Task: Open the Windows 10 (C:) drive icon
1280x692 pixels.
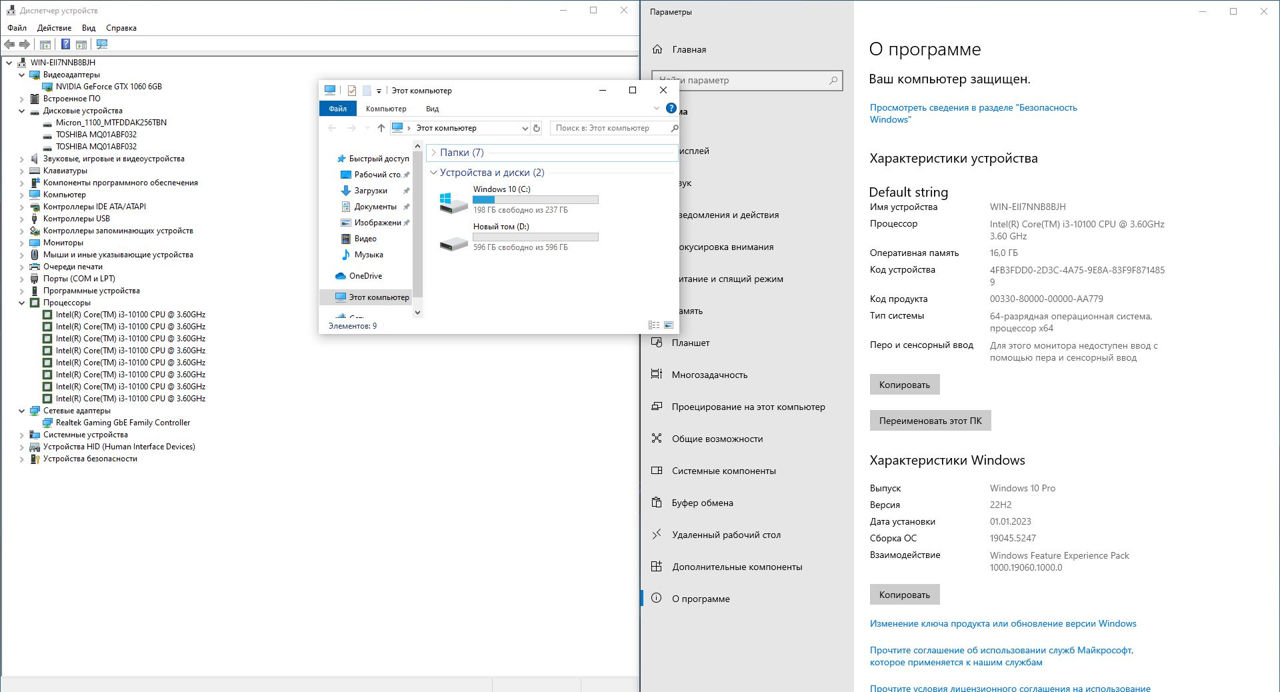Action: click(453, 202)
